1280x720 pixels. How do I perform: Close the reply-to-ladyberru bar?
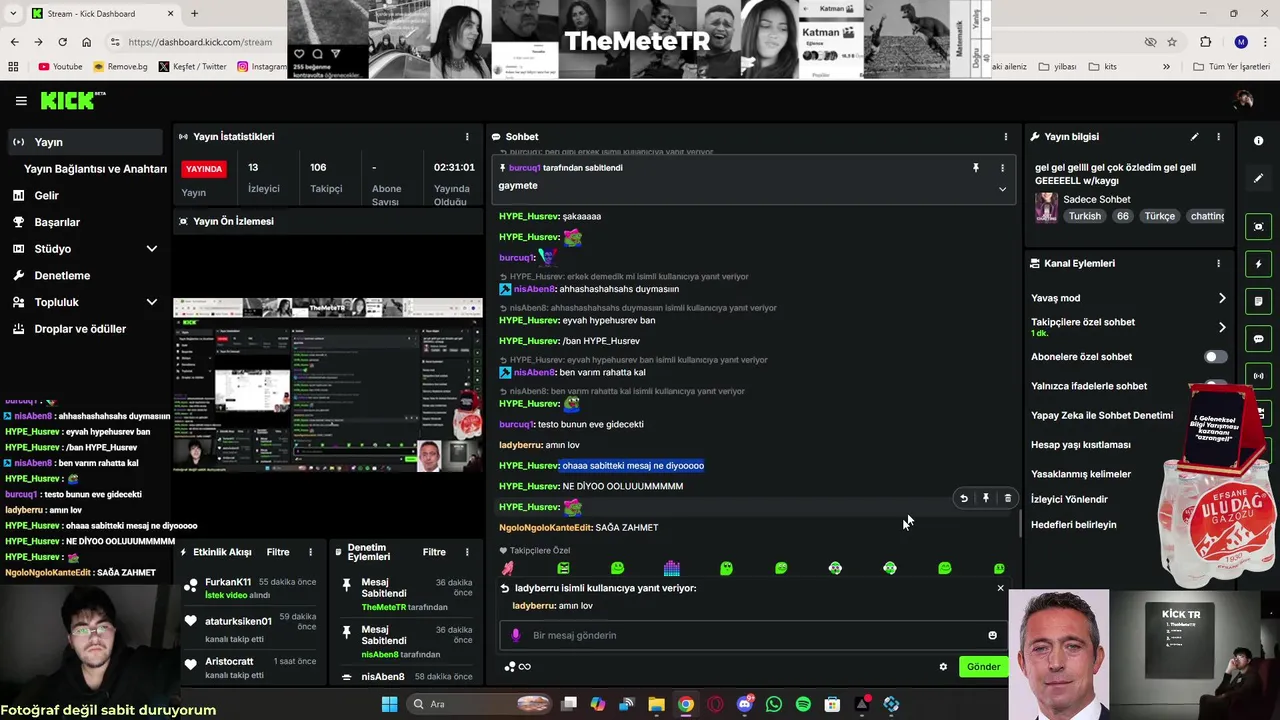pyautogui.click(x=1000, y=588)
